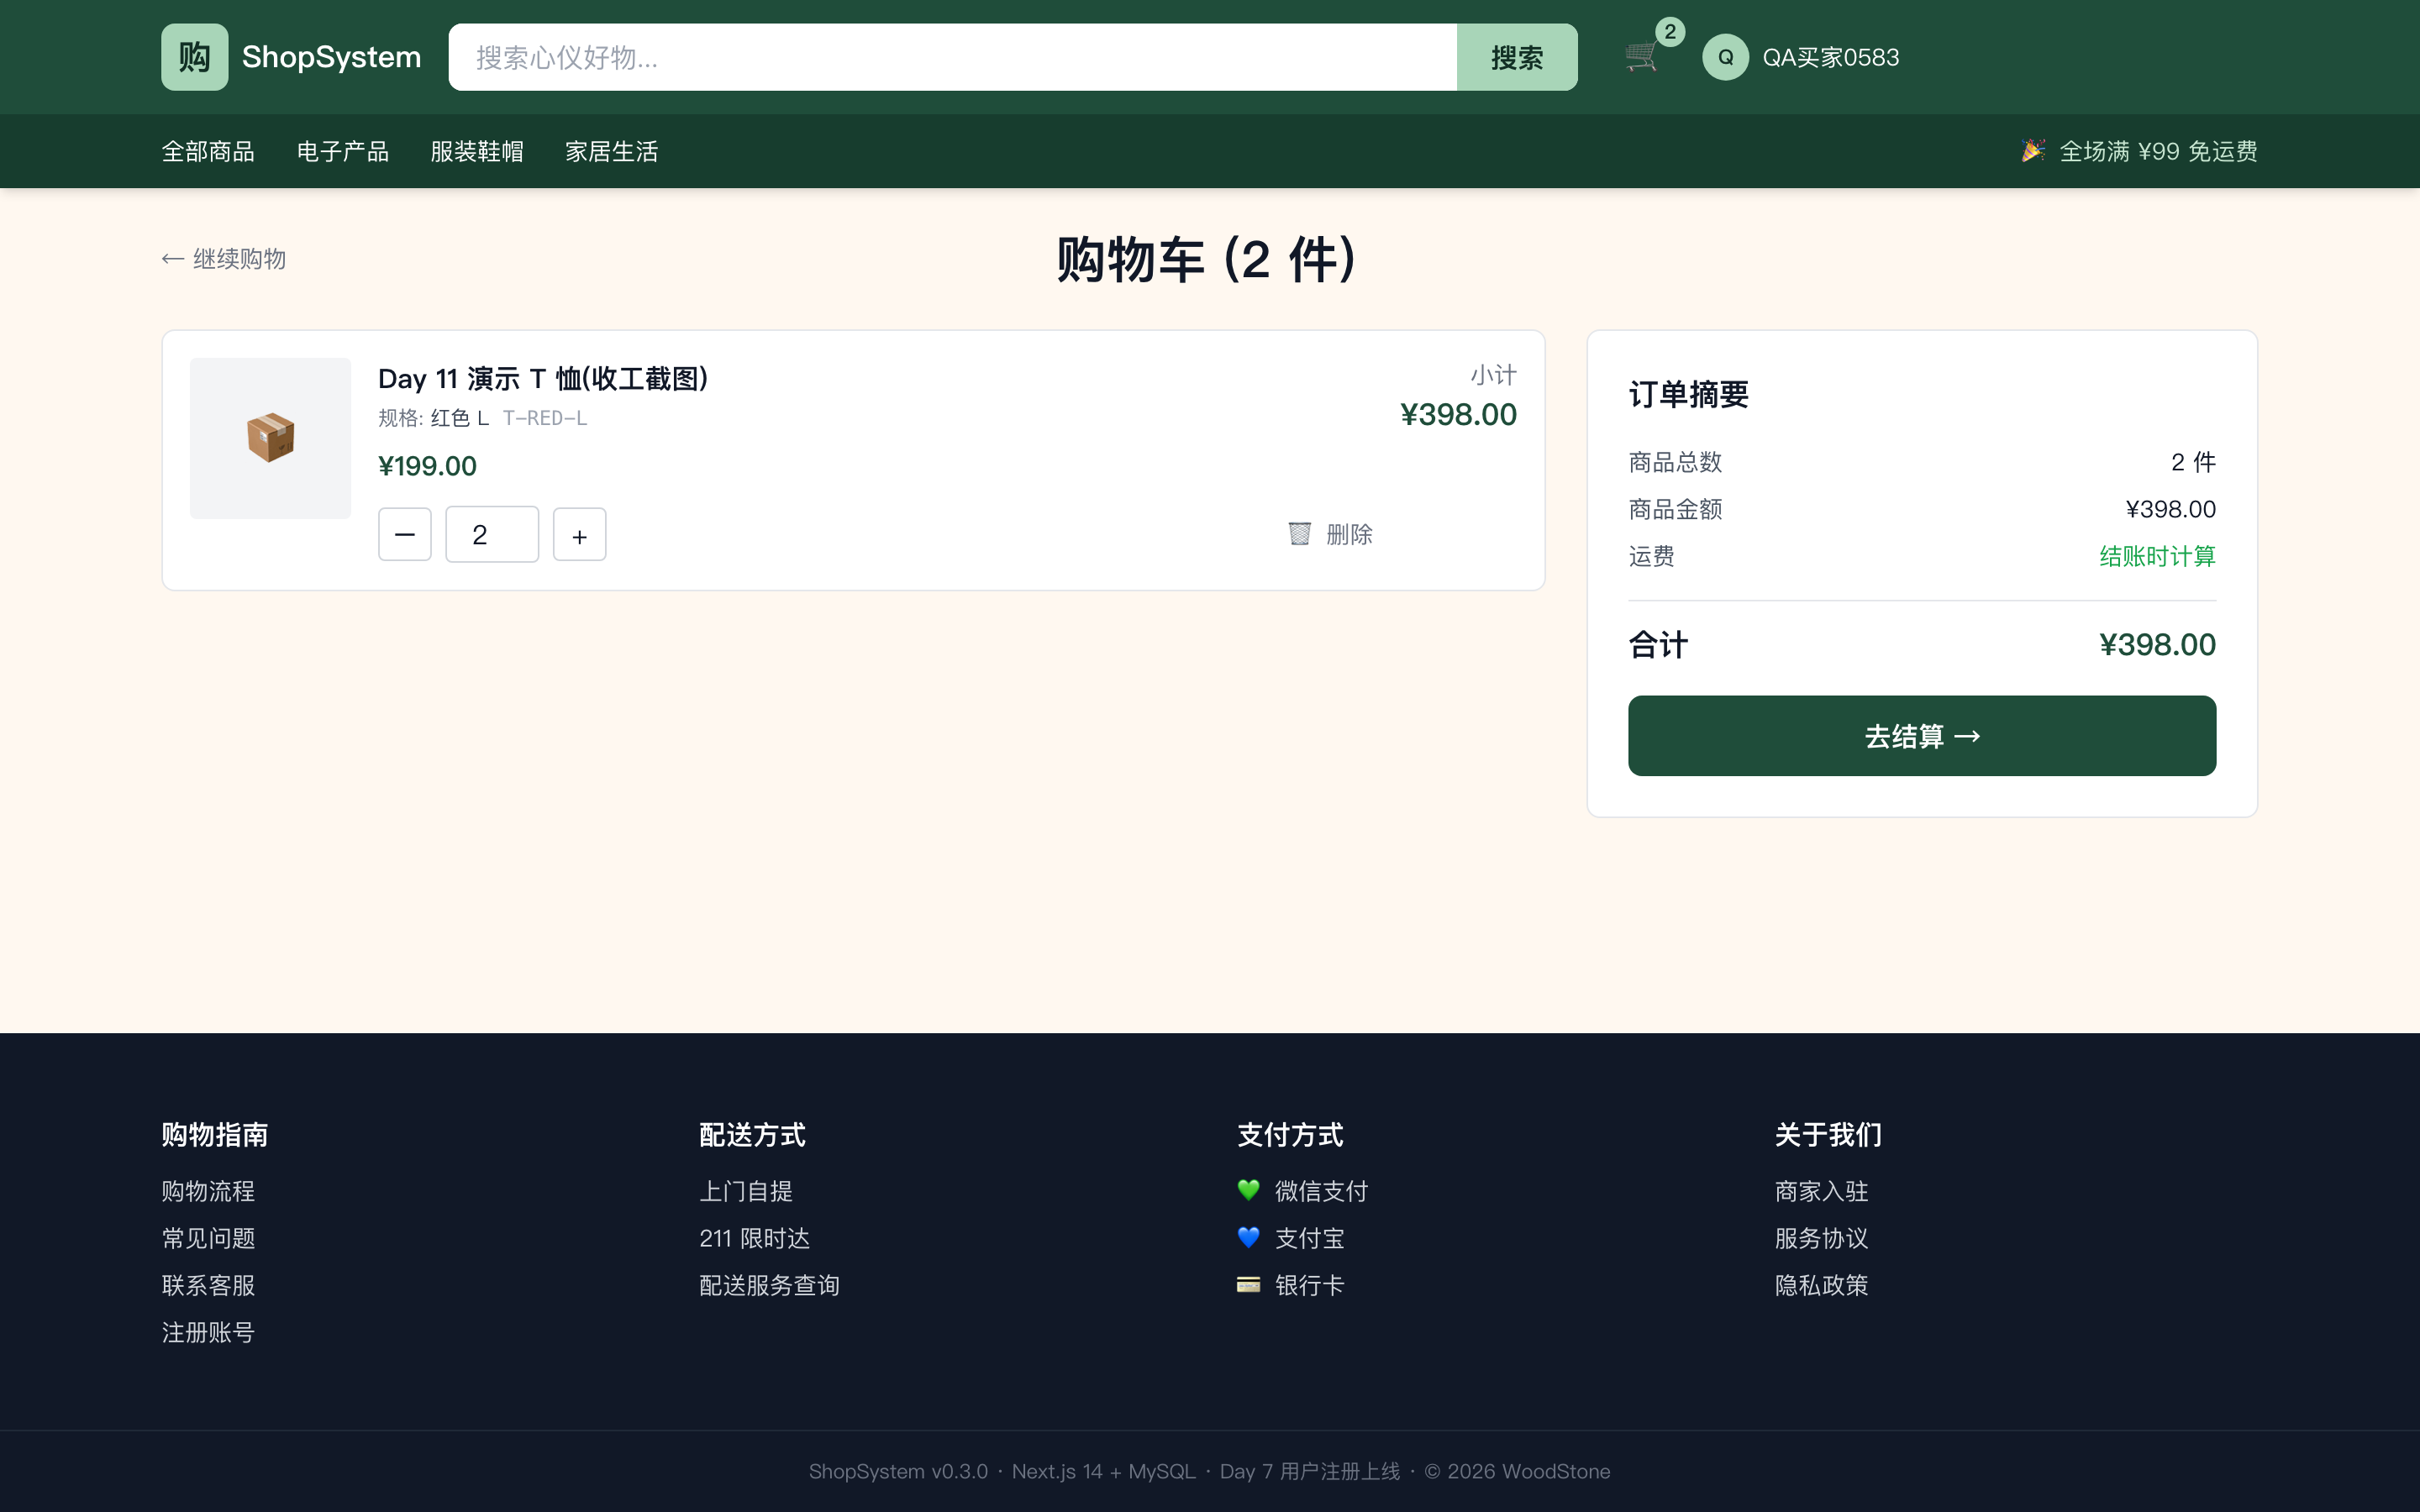Image resolution: width=2420 pixels, height=1512 pixels.
Task: Open 注册账号 footer link
Action: tap(208, 1332)
